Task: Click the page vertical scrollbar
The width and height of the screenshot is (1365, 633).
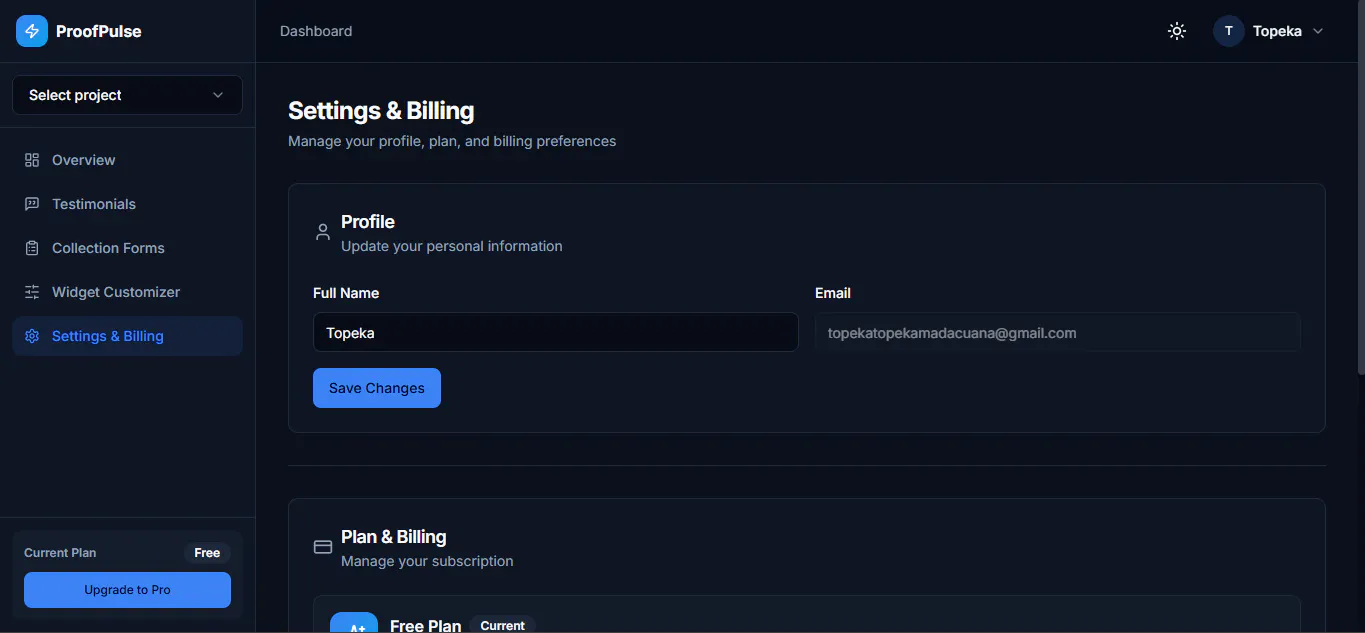Action: pyautogui.click(x=1360, y=190)
